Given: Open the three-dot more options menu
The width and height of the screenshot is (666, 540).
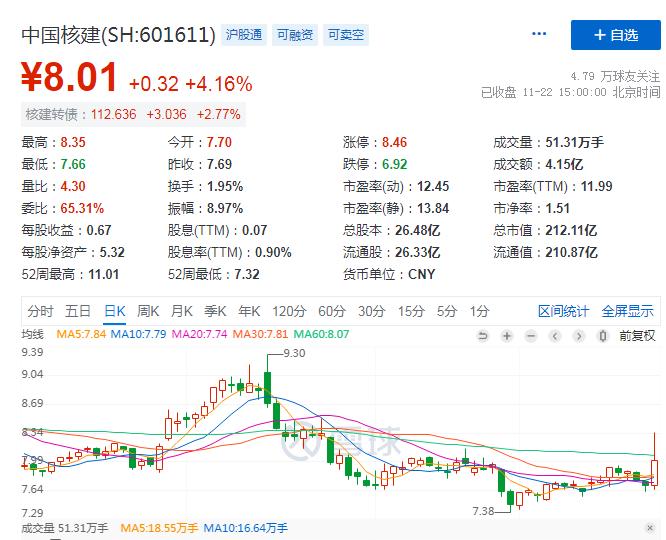Looking at the screenshot, I should click(x=539, y=34).
